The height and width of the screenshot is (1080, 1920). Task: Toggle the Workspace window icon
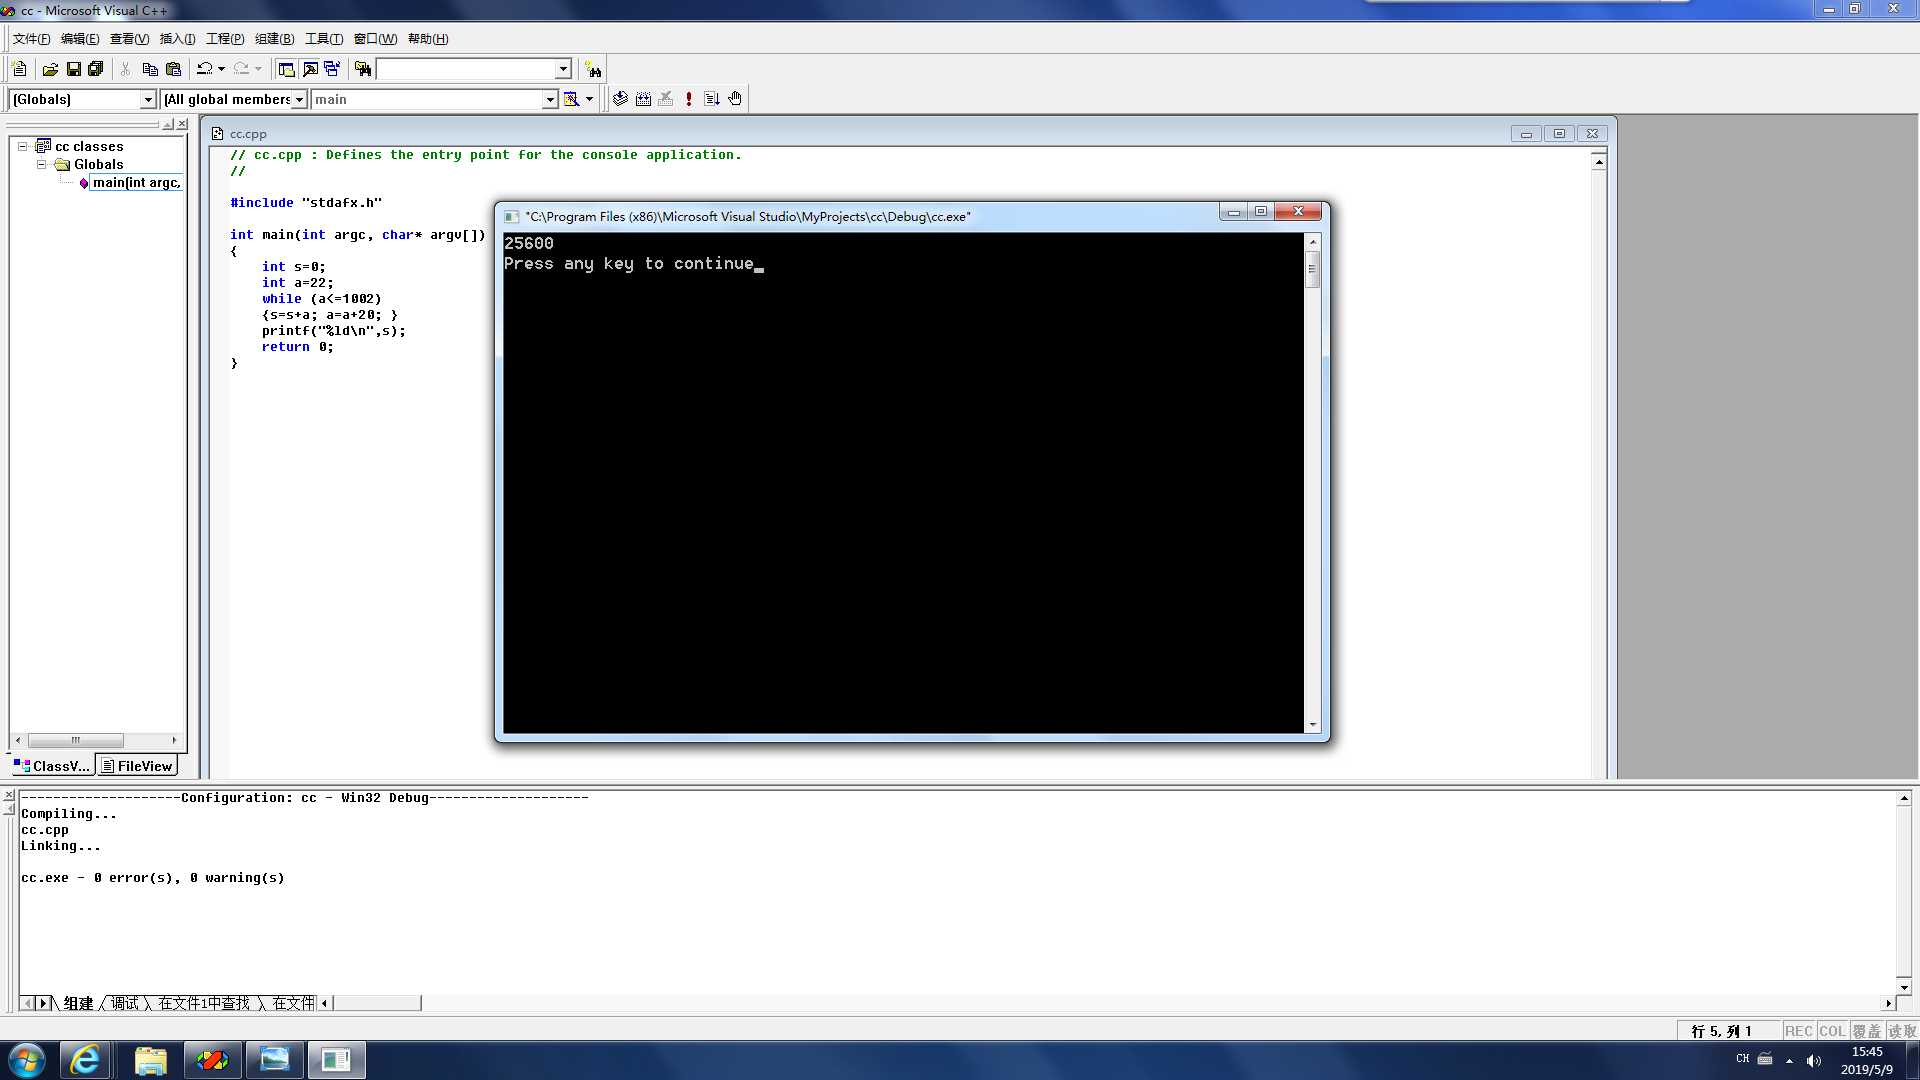pos(287,69)
